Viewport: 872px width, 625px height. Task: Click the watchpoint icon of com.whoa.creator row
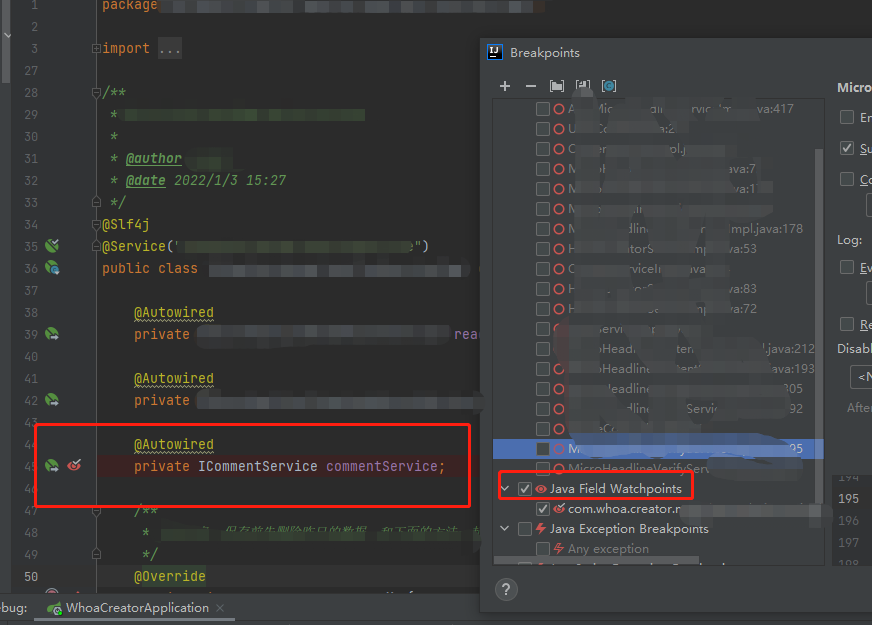(559, 508)
